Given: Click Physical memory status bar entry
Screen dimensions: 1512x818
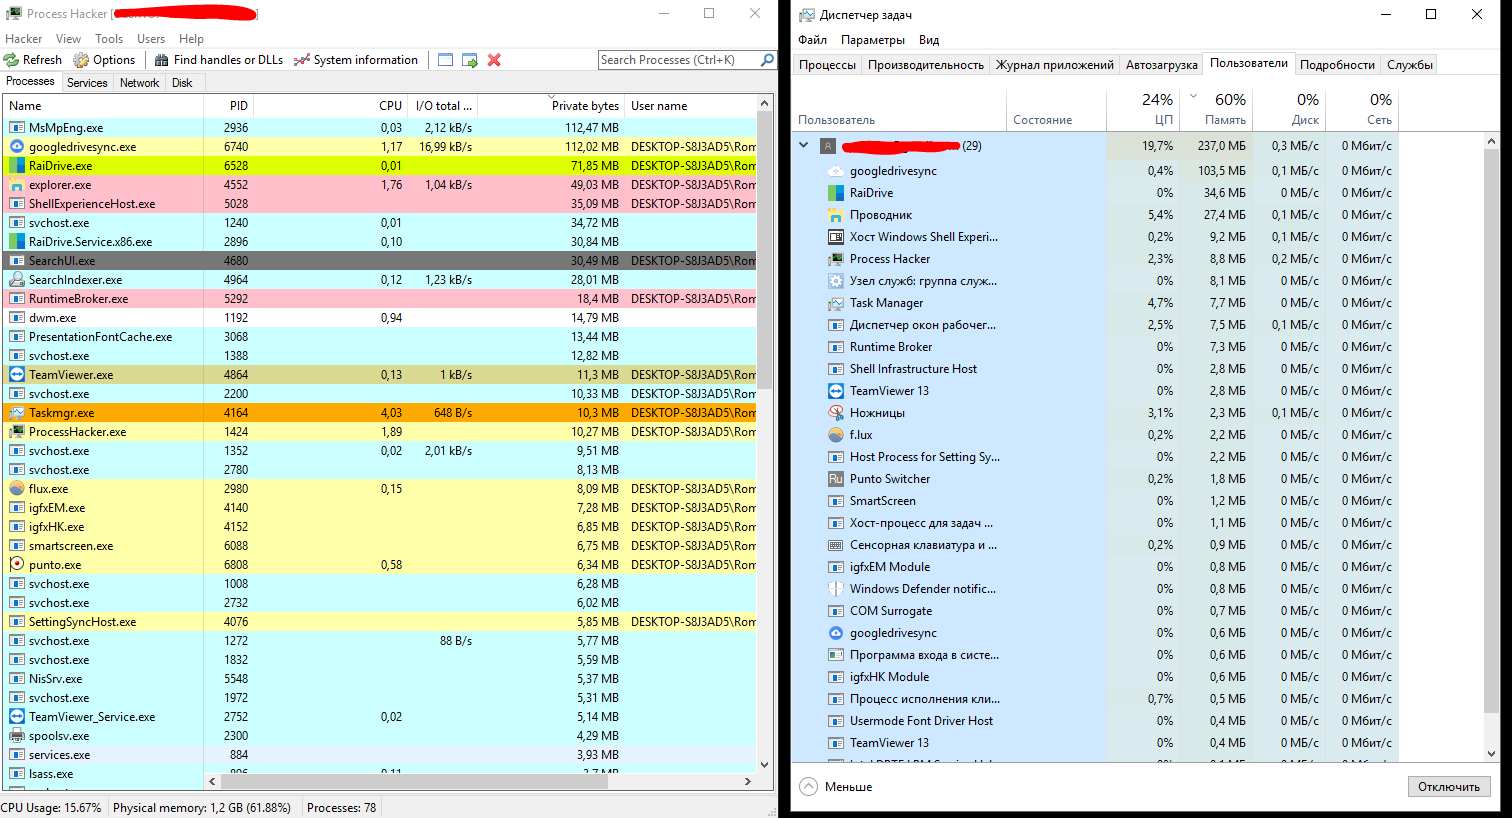Looking at the screenshot, I should 202,808.
